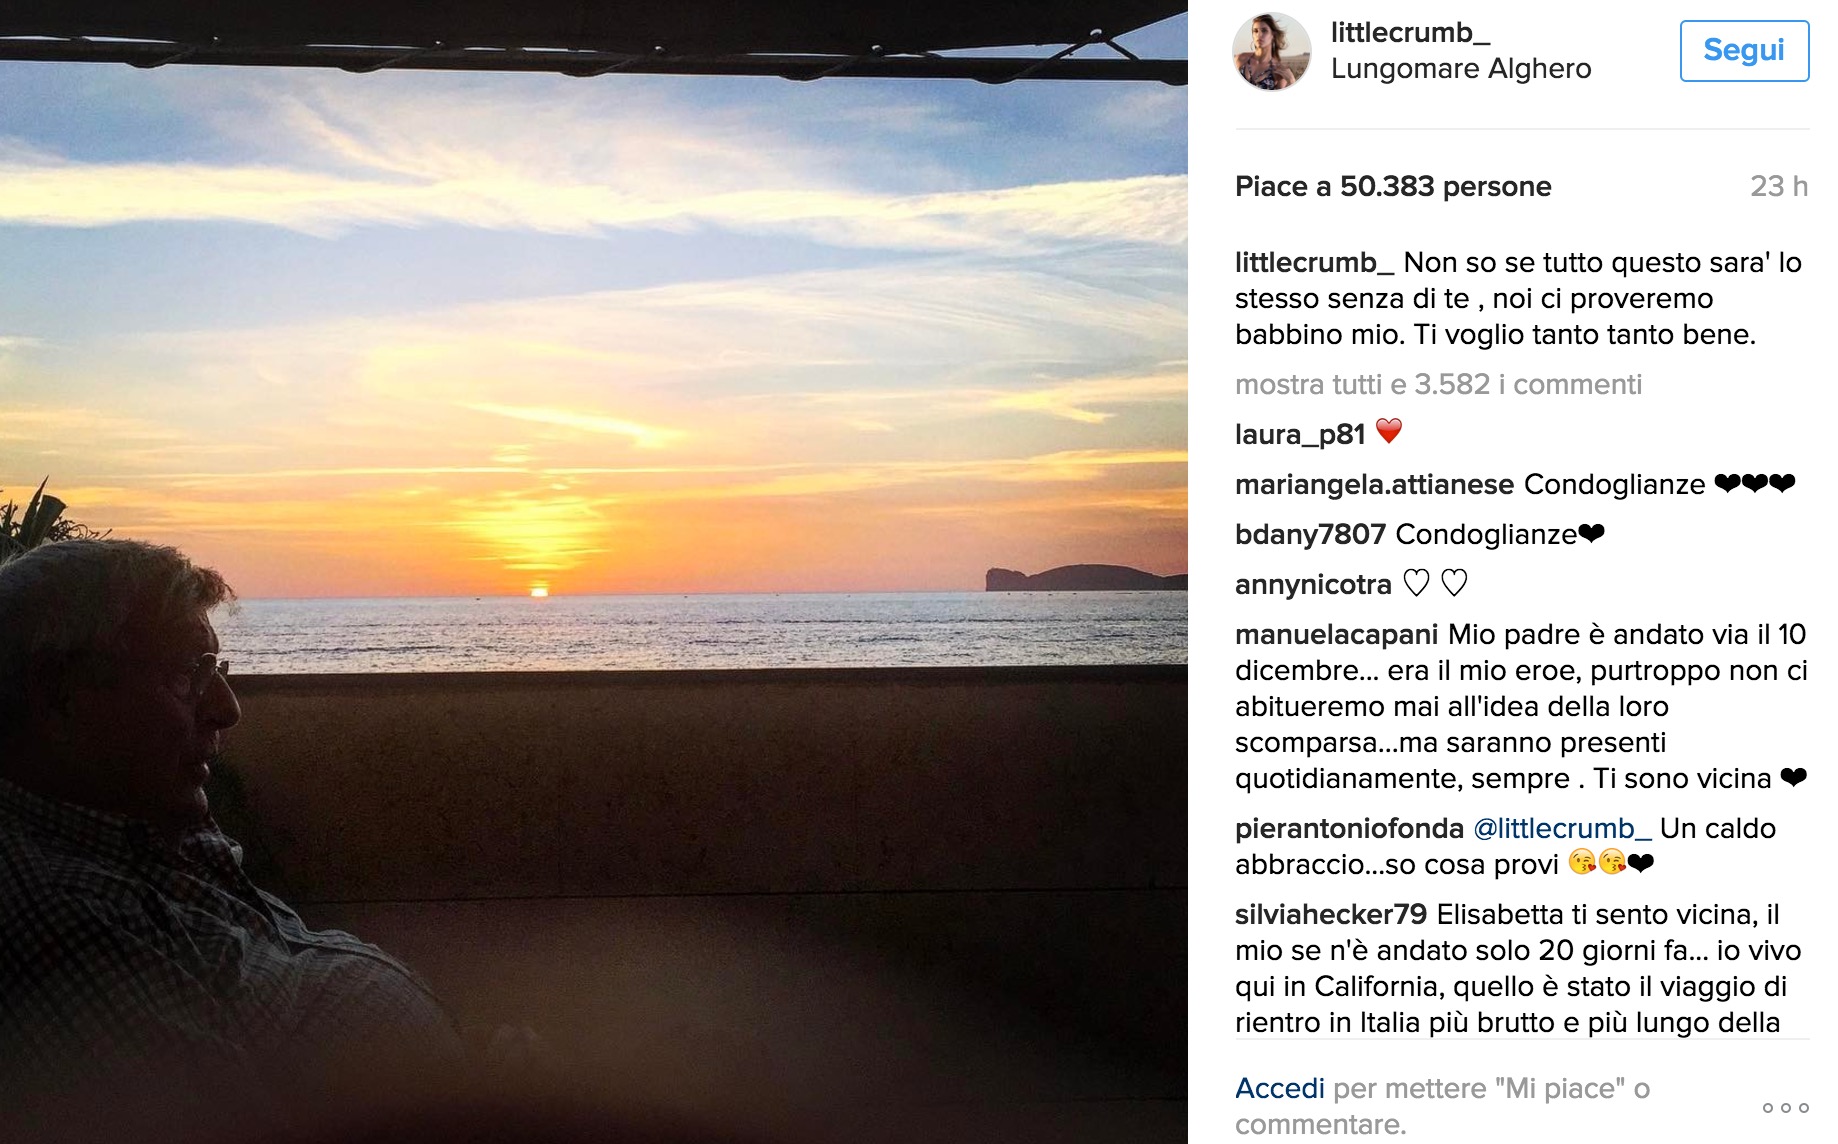The width and height of the screenshot is (1838, 1144).
Task: Open manuelacapani commenter profile
Action: [x=1336, y=634]
